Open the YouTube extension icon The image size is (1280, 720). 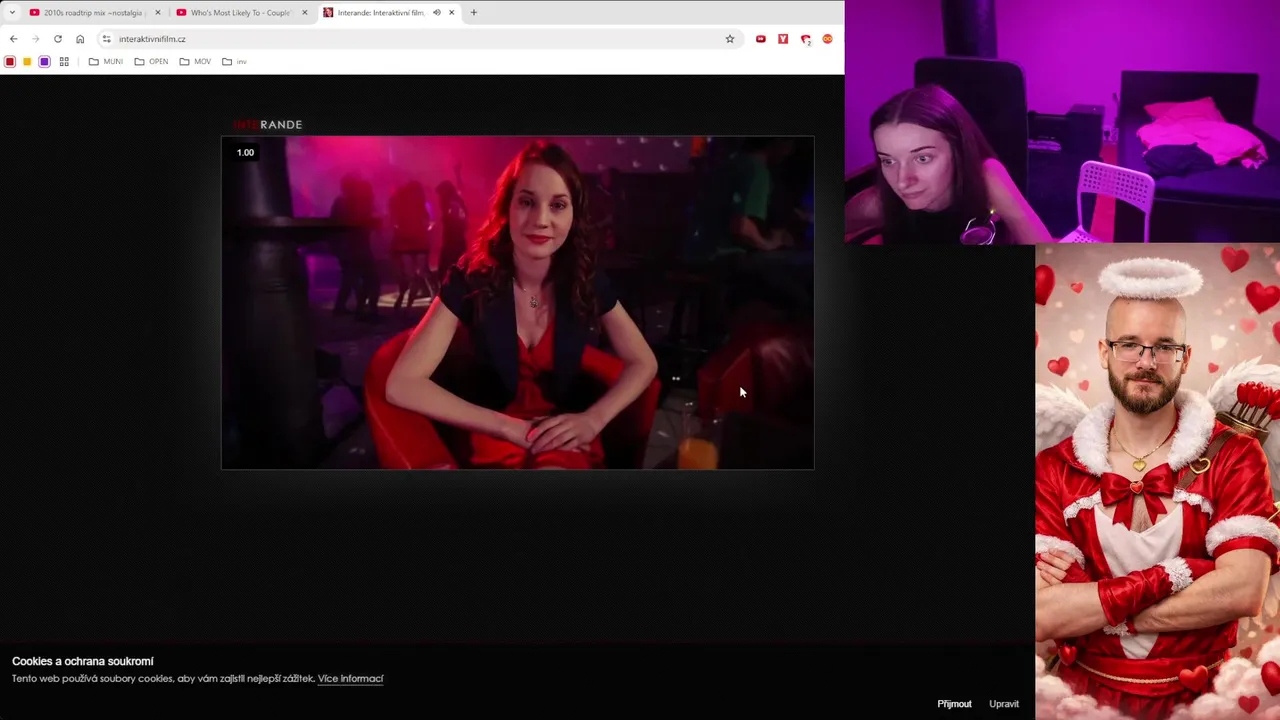click(x=761, y=39)
